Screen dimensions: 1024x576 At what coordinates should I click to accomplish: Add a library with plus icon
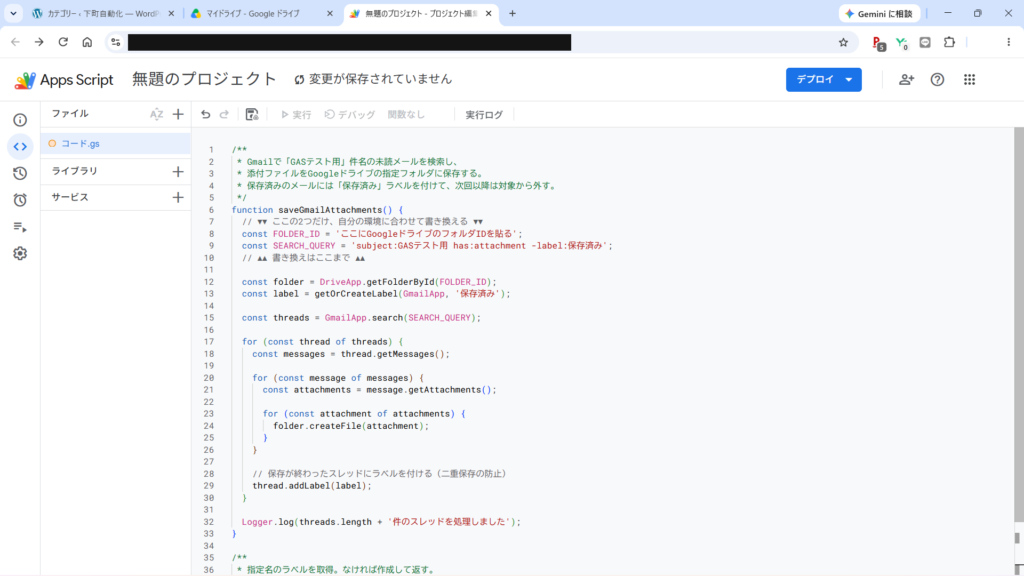click(x=178, y=172)
